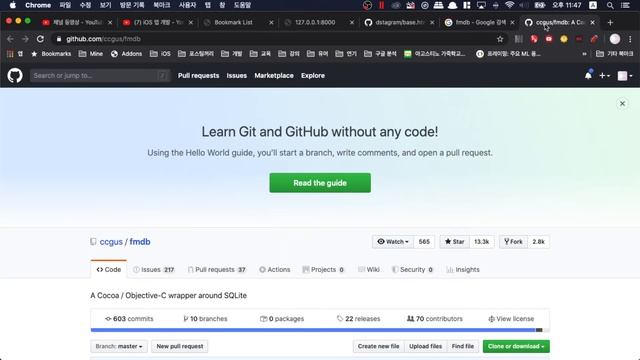Open Issues in top navigation
Image resolution: width=640 pixels, height=360 pixels.
(237, 76)
